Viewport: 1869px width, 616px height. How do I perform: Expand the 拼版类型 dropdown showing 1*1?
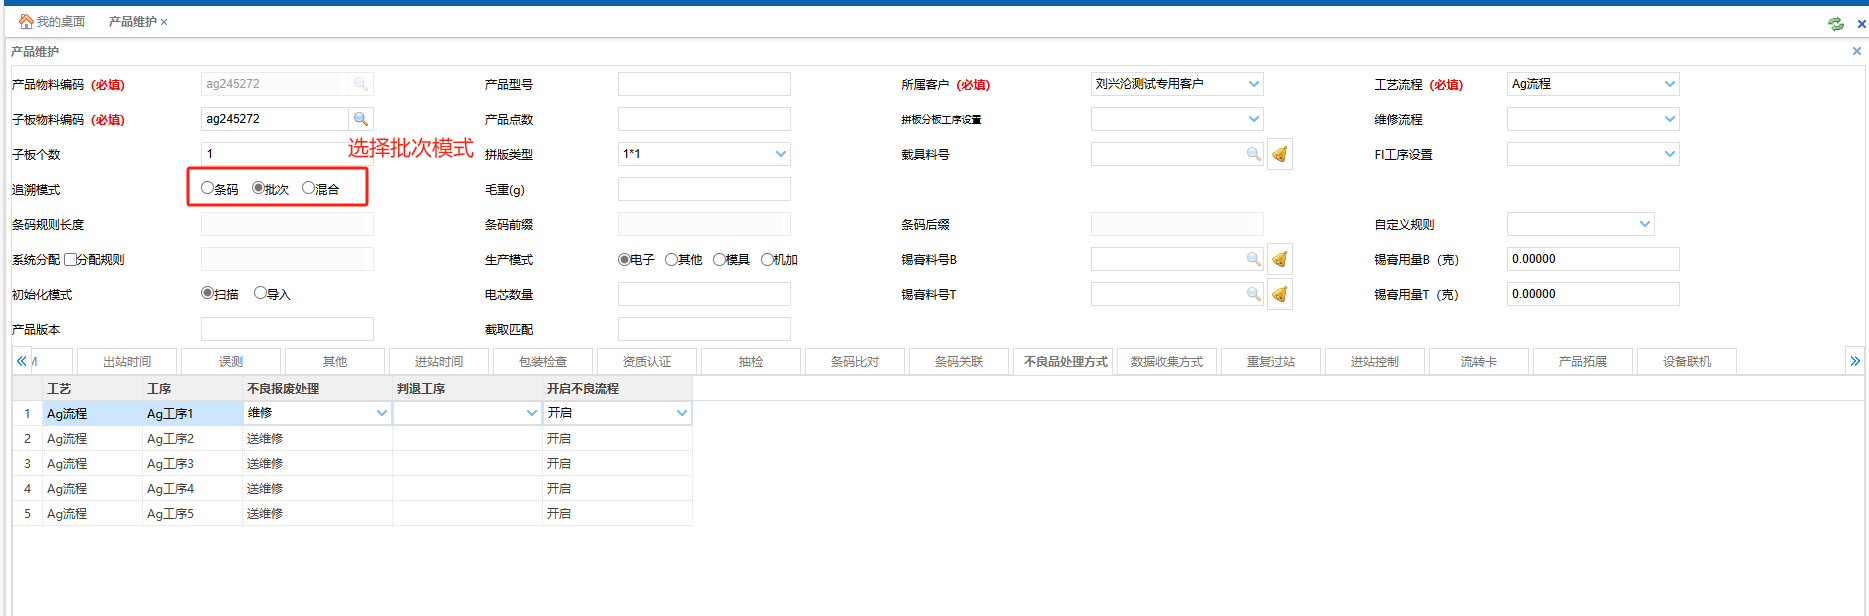[x=780, y=154]
